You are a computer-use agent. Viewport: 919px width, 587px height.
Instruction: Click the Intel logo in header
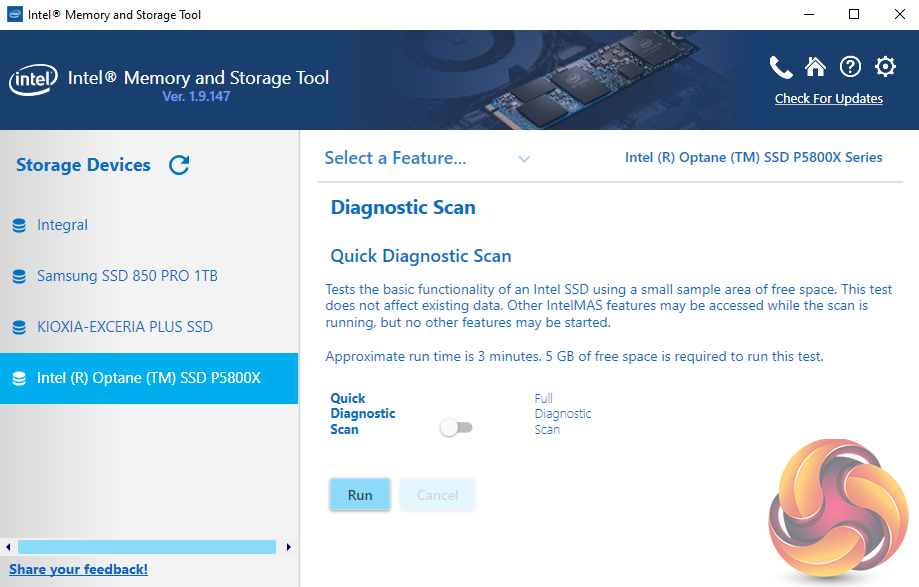tap(33, 79)
